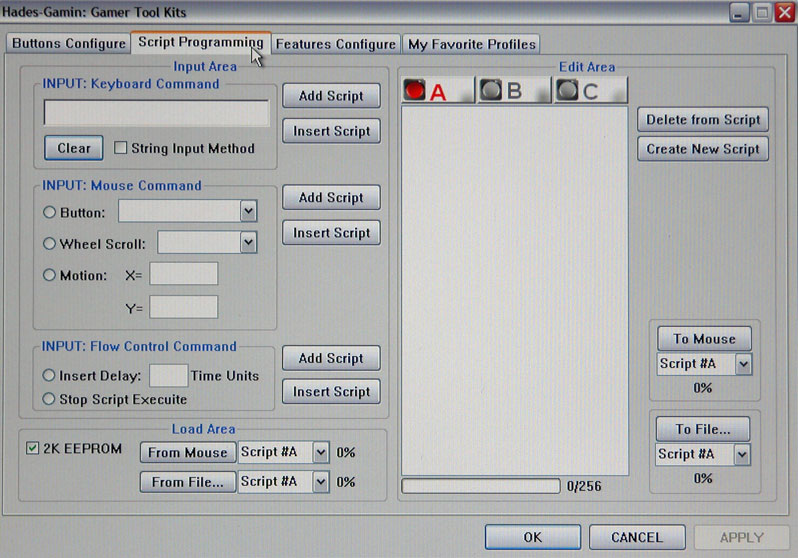This screenshot has height=558, width=798.
Task: Select script slot C record indicator
Action: [567, 90]
